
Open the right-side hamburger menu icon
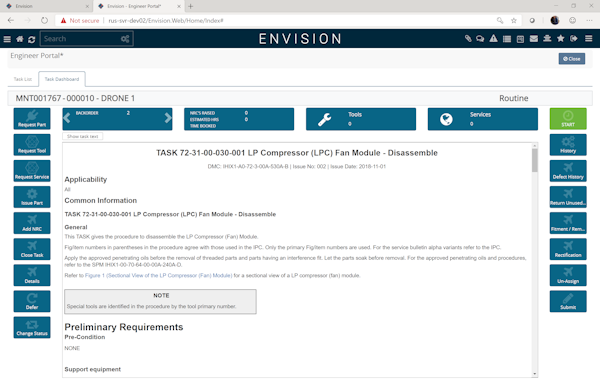click(x=589, y=39)
